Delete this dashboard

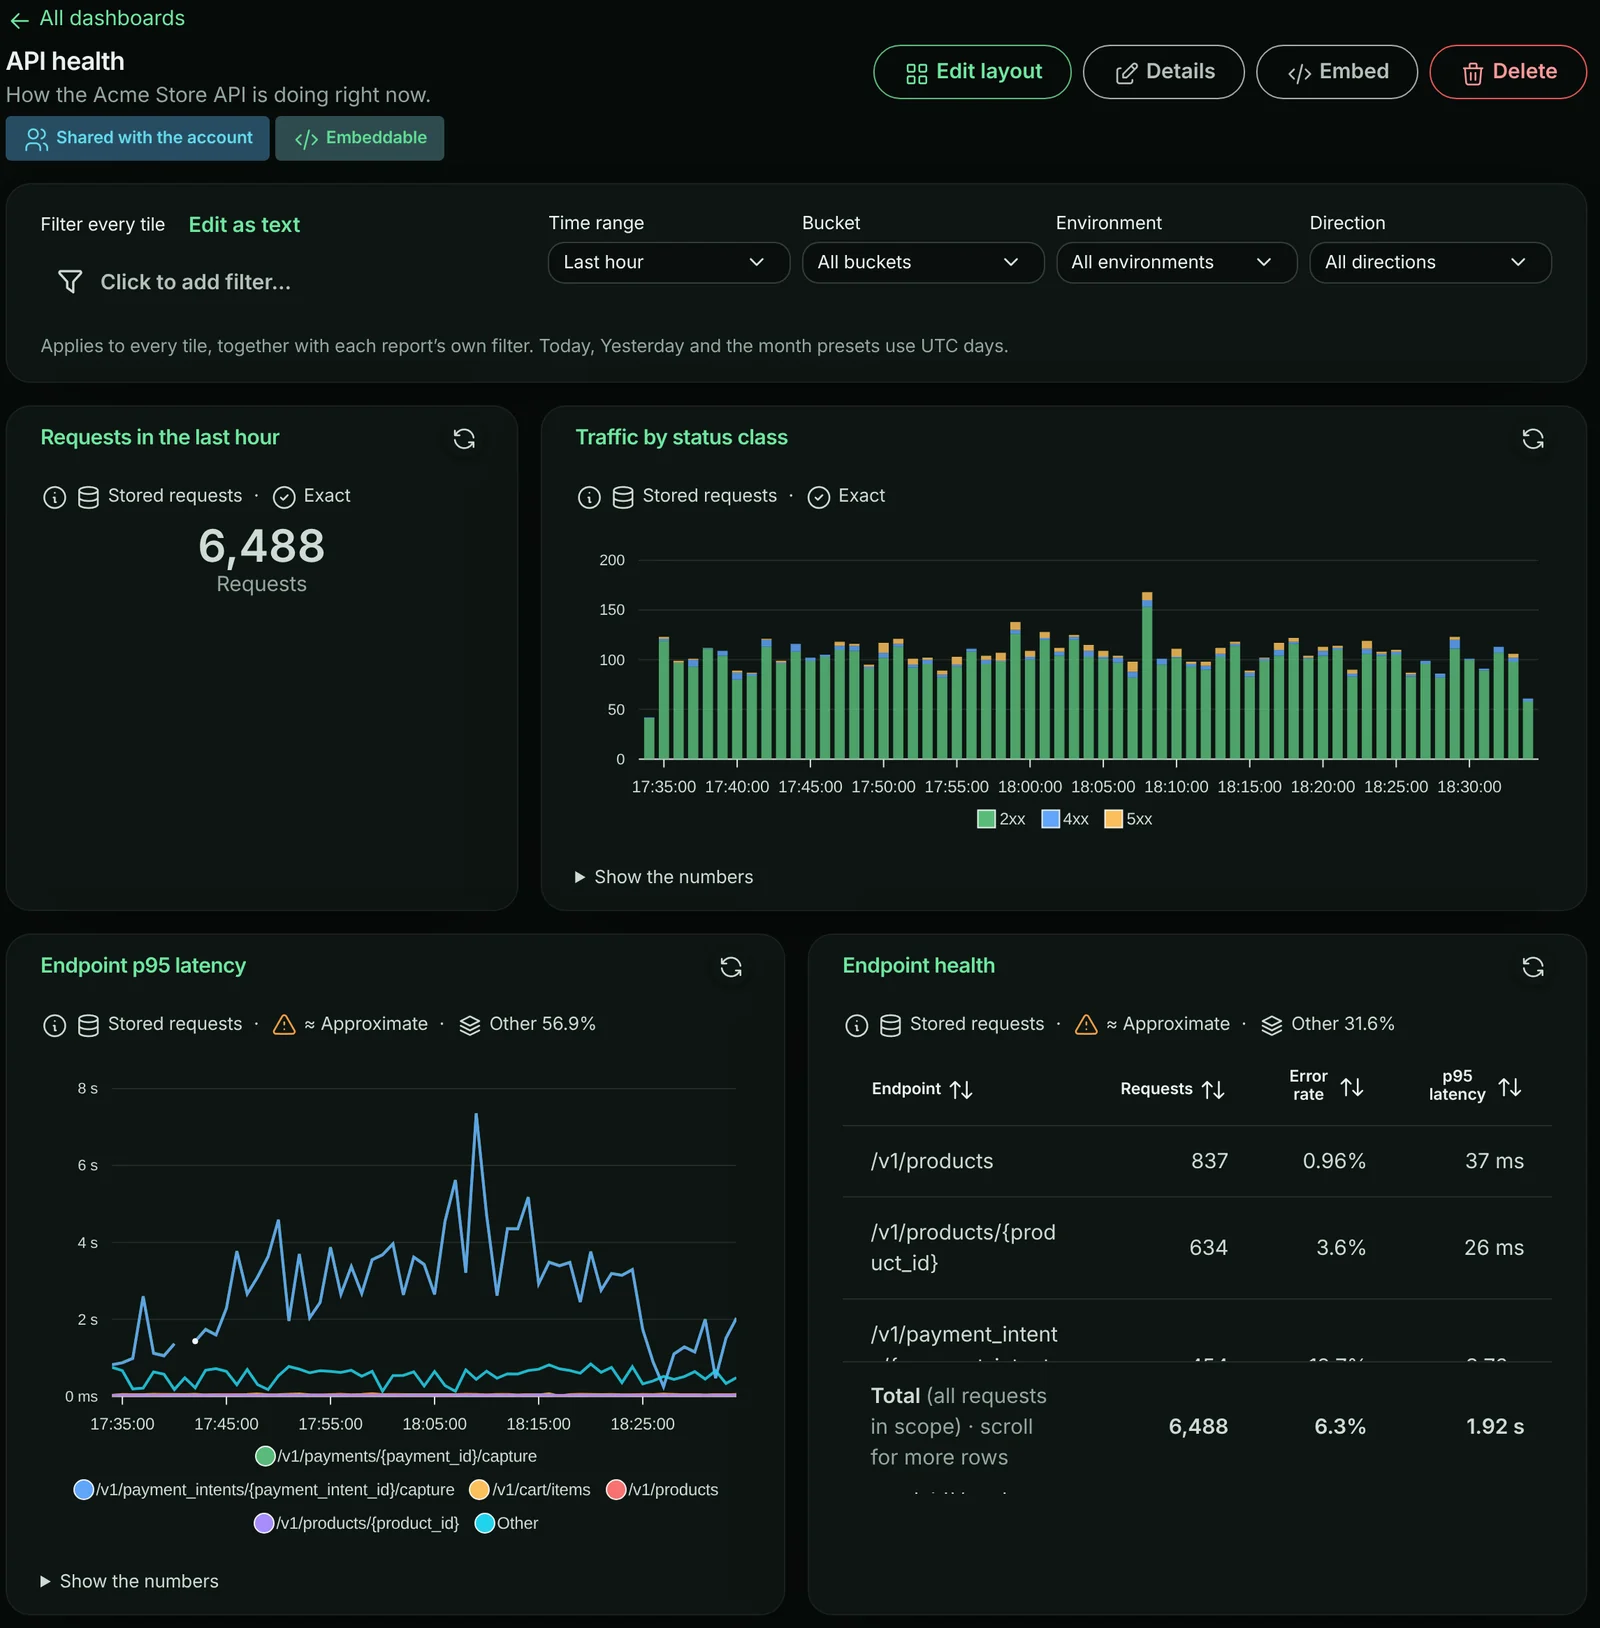pos(1508,72)
